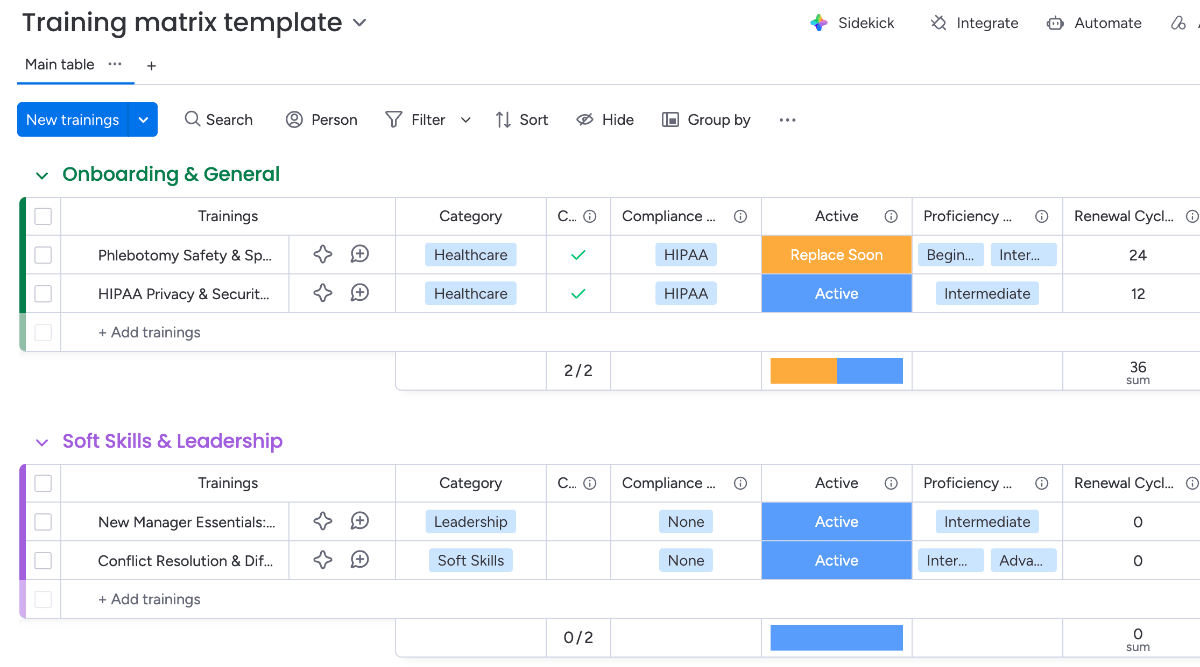The image size is (1200, 667).
Task: Open Main table tab options ellipsis
Action: (115, 64)
